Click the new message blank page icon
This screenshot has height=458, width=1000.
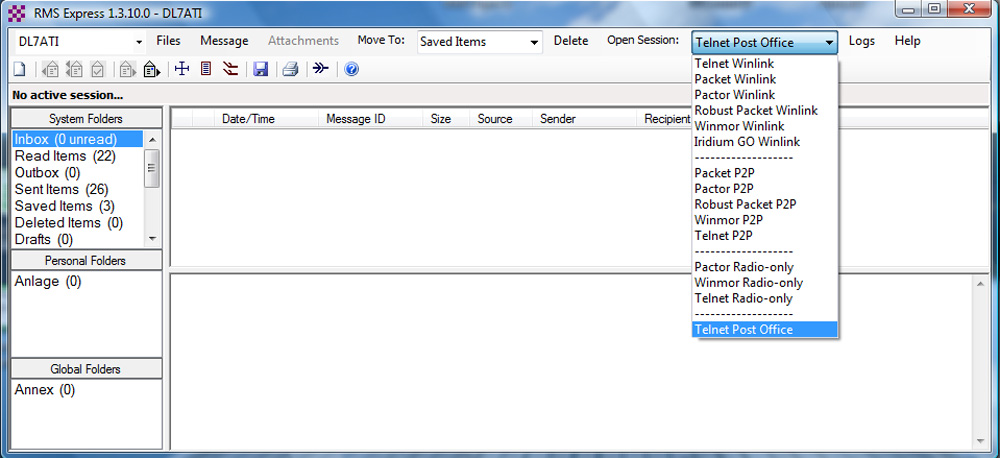tap(19, 69)
